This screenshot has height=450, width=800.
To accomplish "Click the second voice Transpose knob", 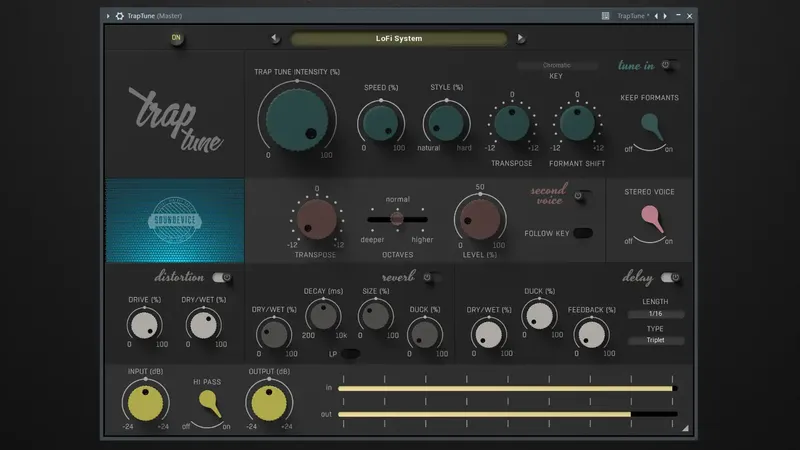I will 316,219.
